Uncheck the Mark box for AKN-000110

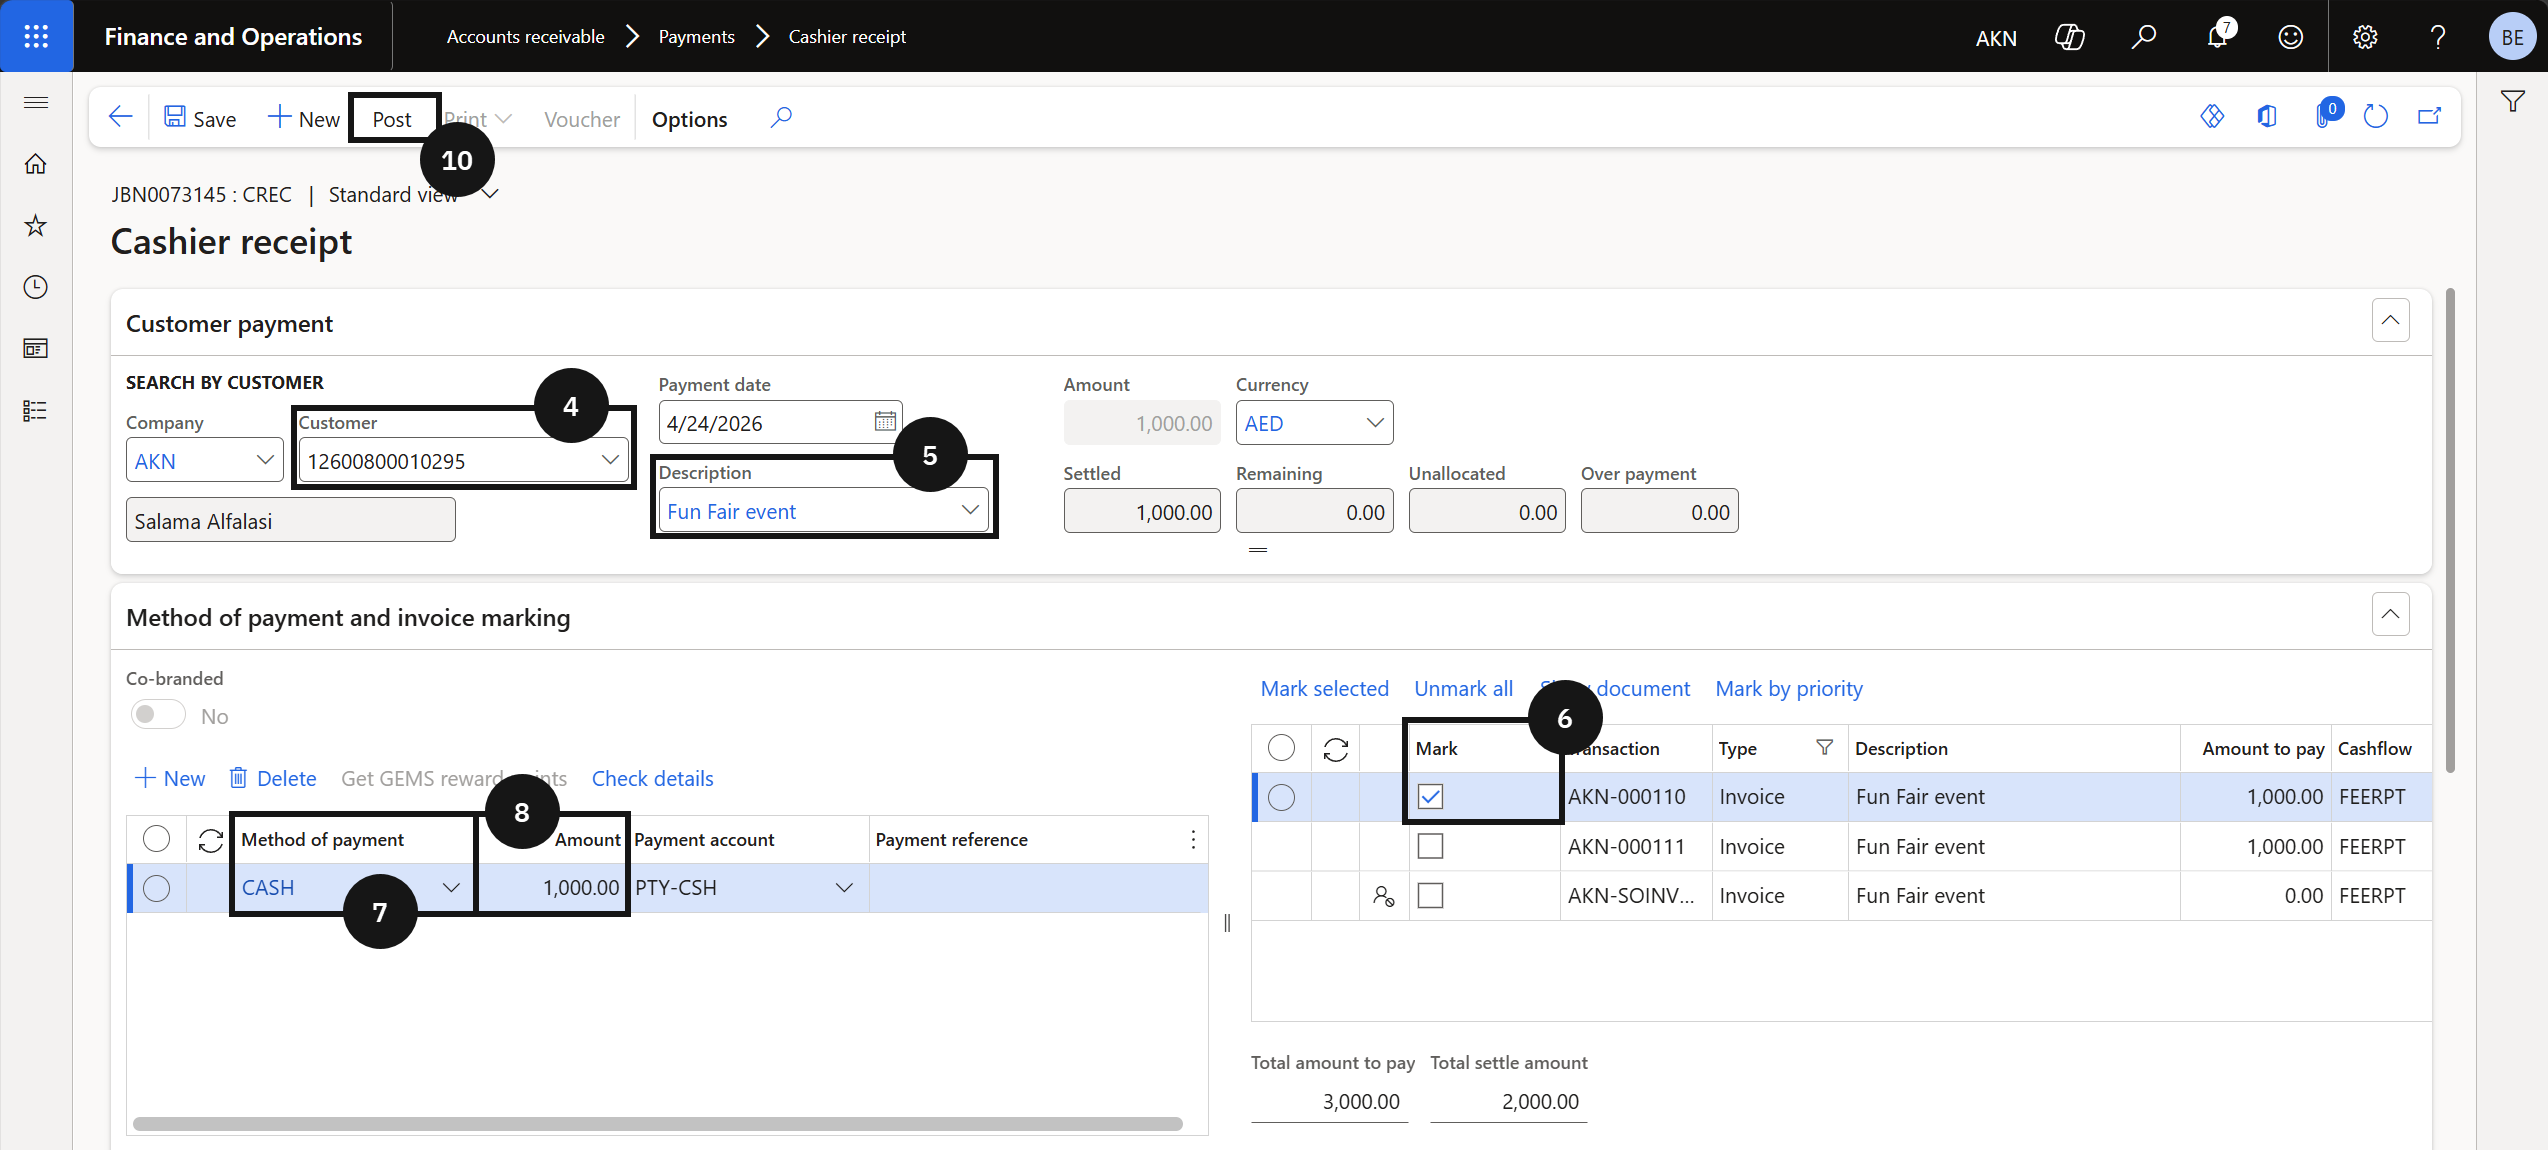click(x=1431, y=797)
